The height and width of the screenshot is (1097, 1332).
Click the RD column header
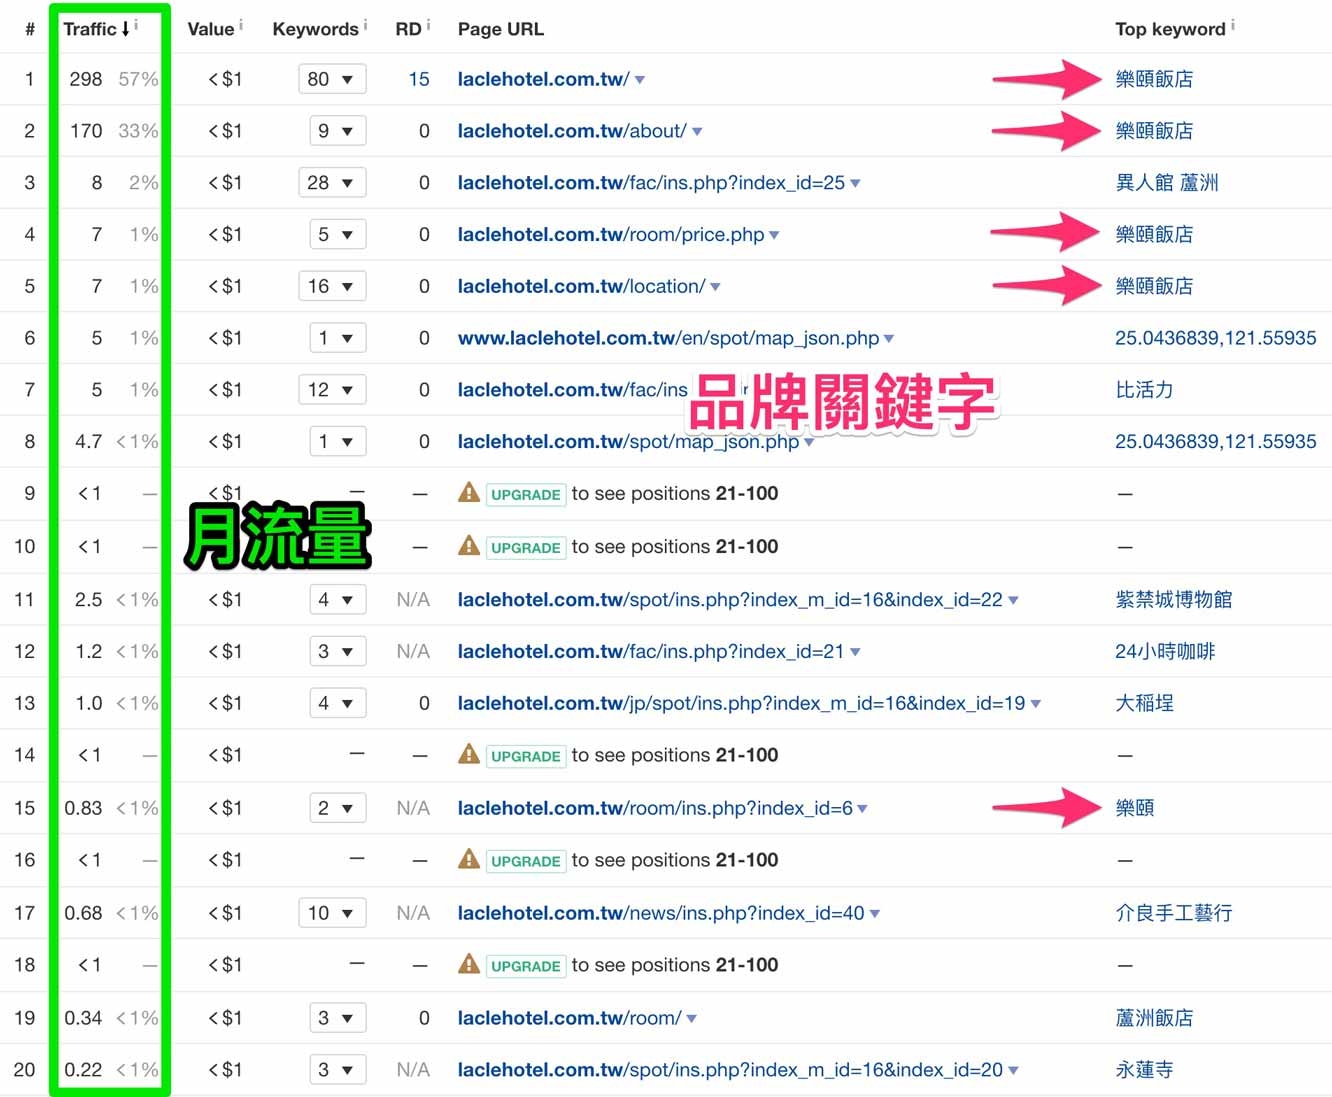point(408,29)
